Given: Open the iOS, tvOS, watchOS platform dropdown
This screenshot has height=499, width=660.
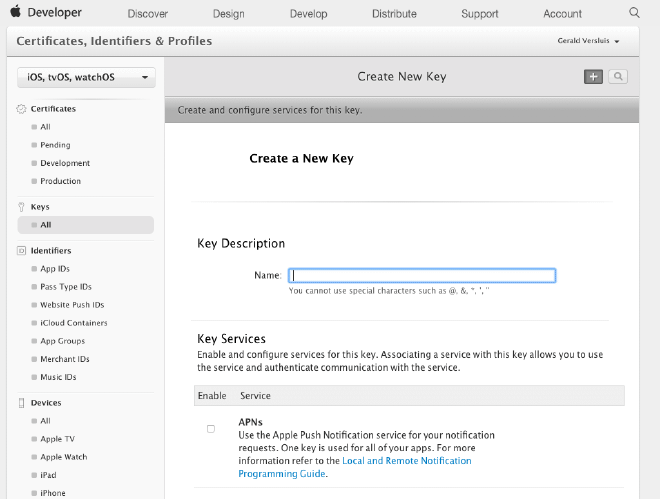Looking at the screenshot, I should [x=86, y=77].
